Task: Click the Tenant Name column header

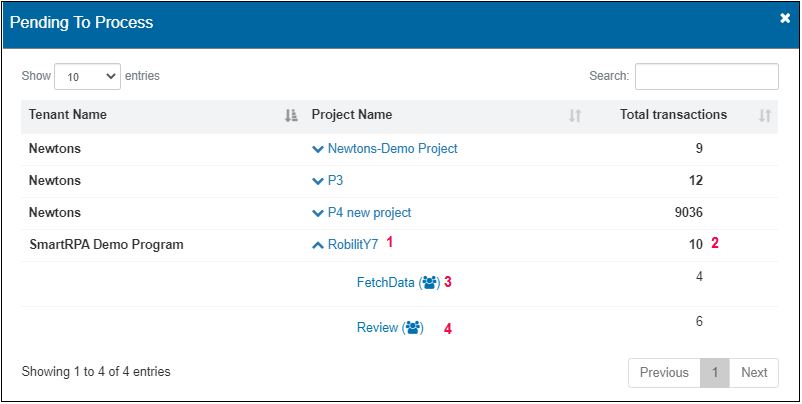Action: pyautogui.click(x=68, y=115)
